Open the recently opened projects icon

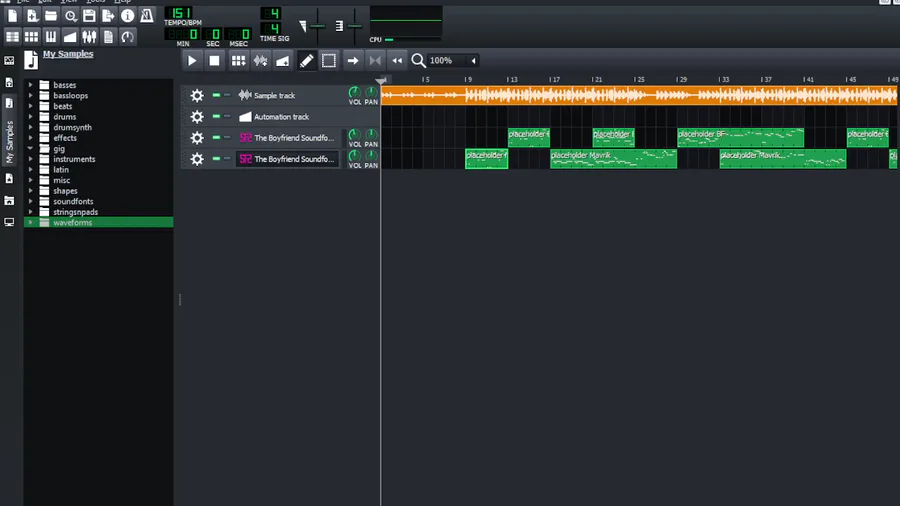click(x=70, y=15)
